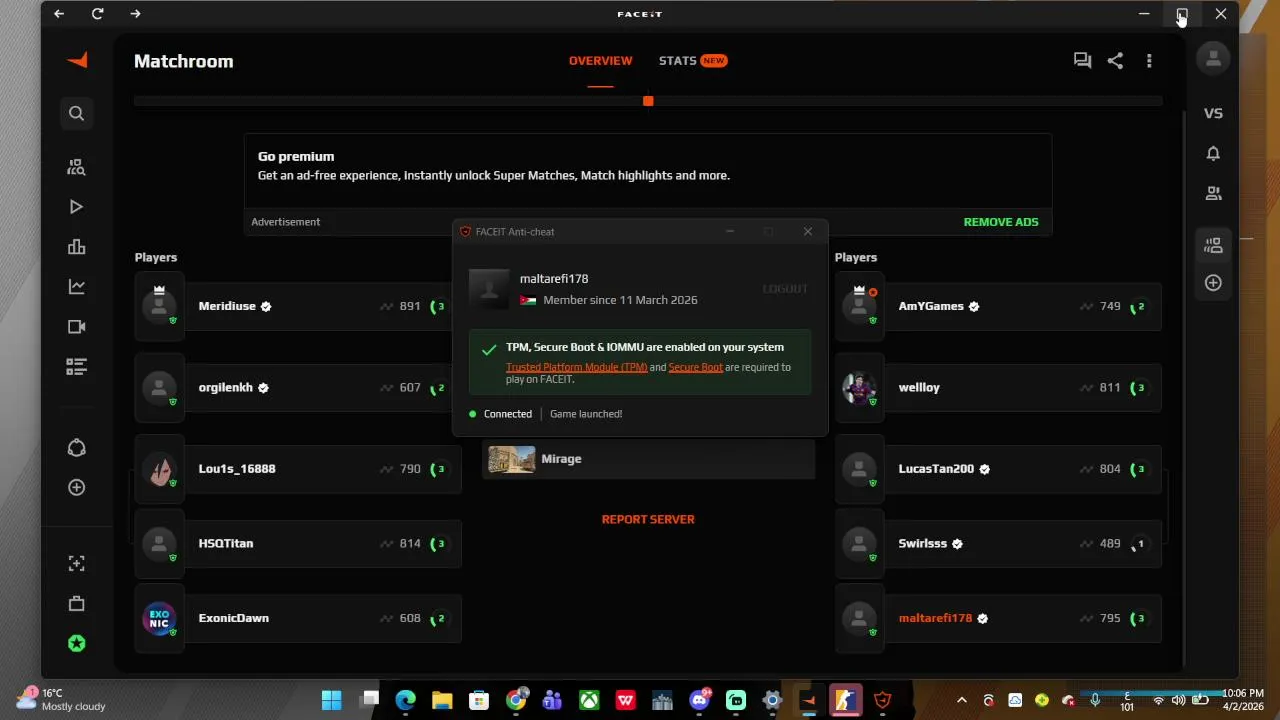
Task: Open the search icon in left sidebar
Action: coord(76,113)
